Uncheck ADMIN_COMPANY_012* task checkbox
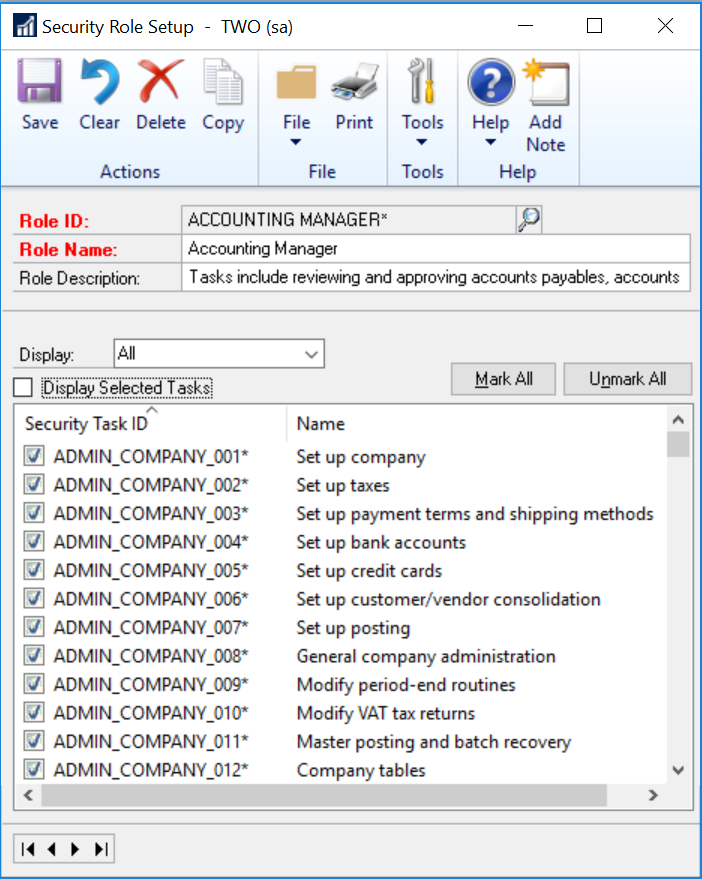The height and width of the screenshot is (879, 702). point(34,770)
